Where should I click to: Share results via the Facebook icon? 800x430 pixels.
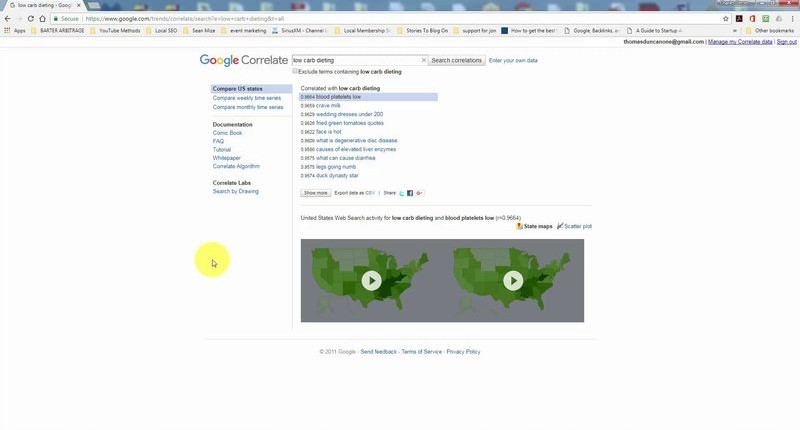pos(410,193)
